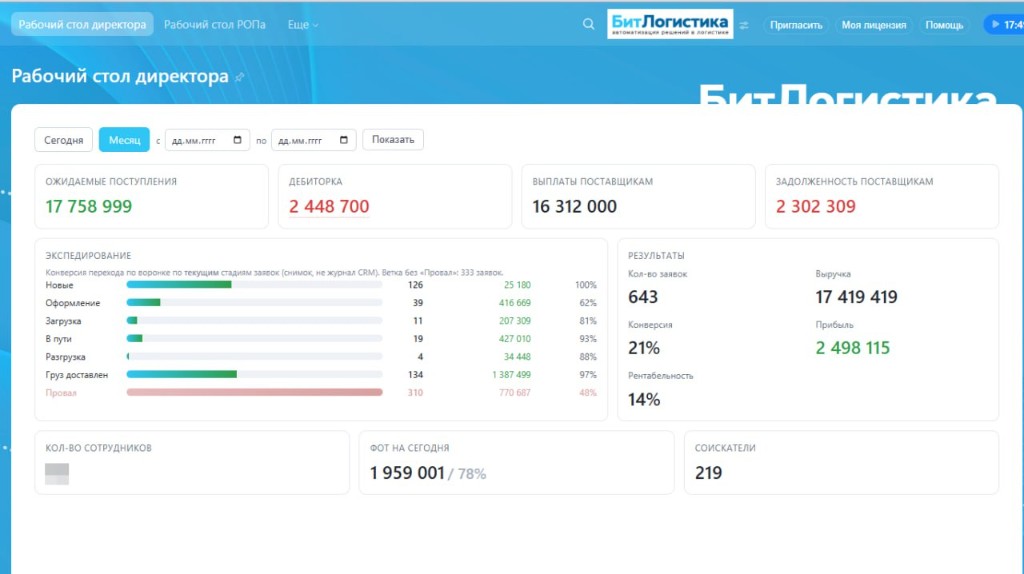The width and height of the screenshot is (1024, 574).
Task: Open the search magnifier icon
Action: pos(588,24)
